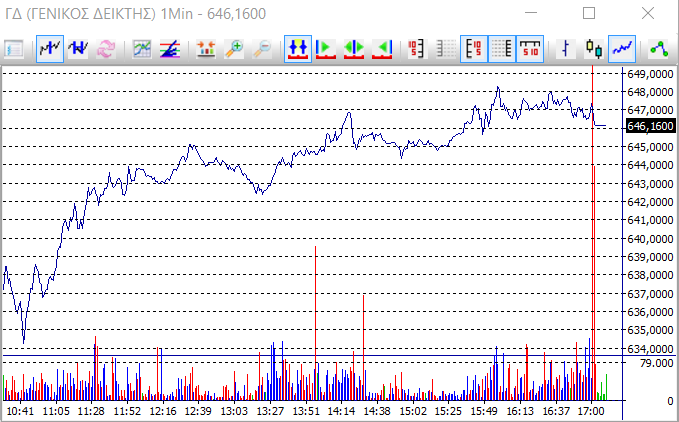The image size is (679, 422).
Task: Click the 17:00 time axis label
Action: click(591, 411)
